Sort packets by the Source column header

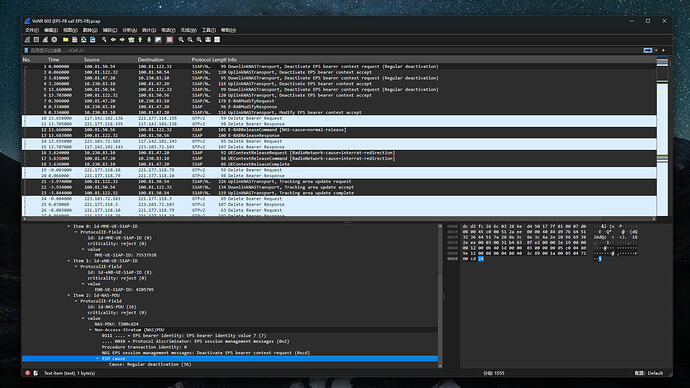coord(92,59)
